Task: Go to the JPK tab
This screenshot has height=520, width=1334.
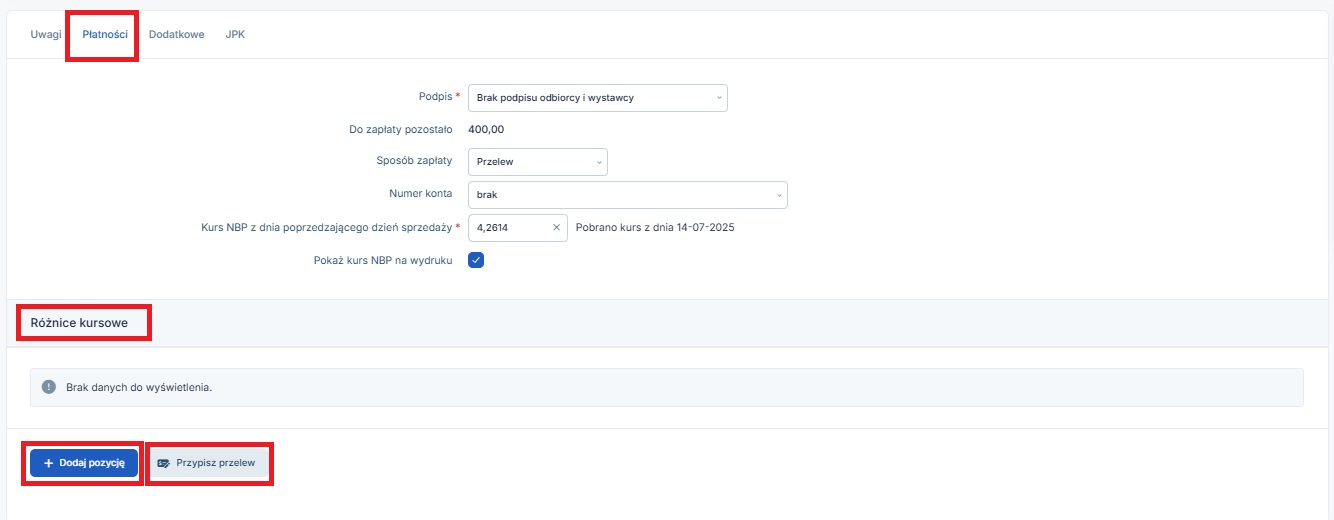Action: tap(235, 34)
